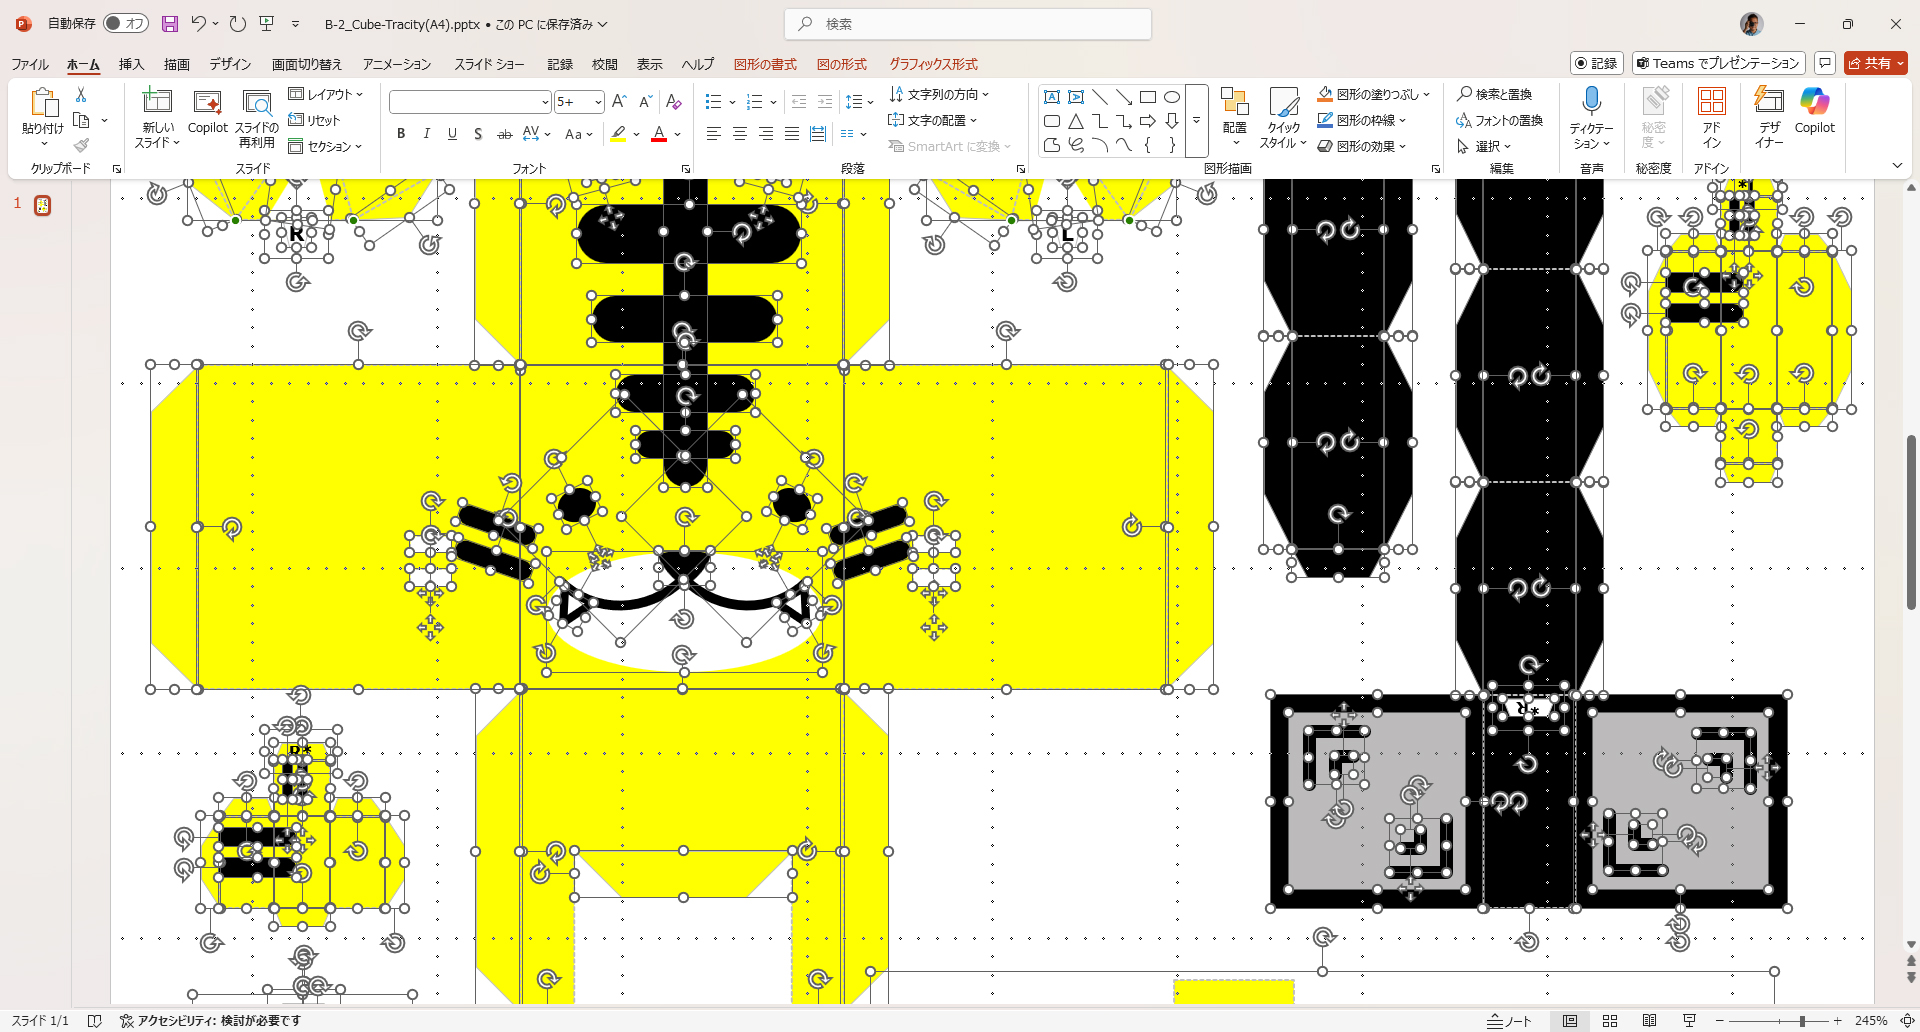Click the zoom slider in status bar
This screenshot has width=1920, height=1032.
1779,1021
